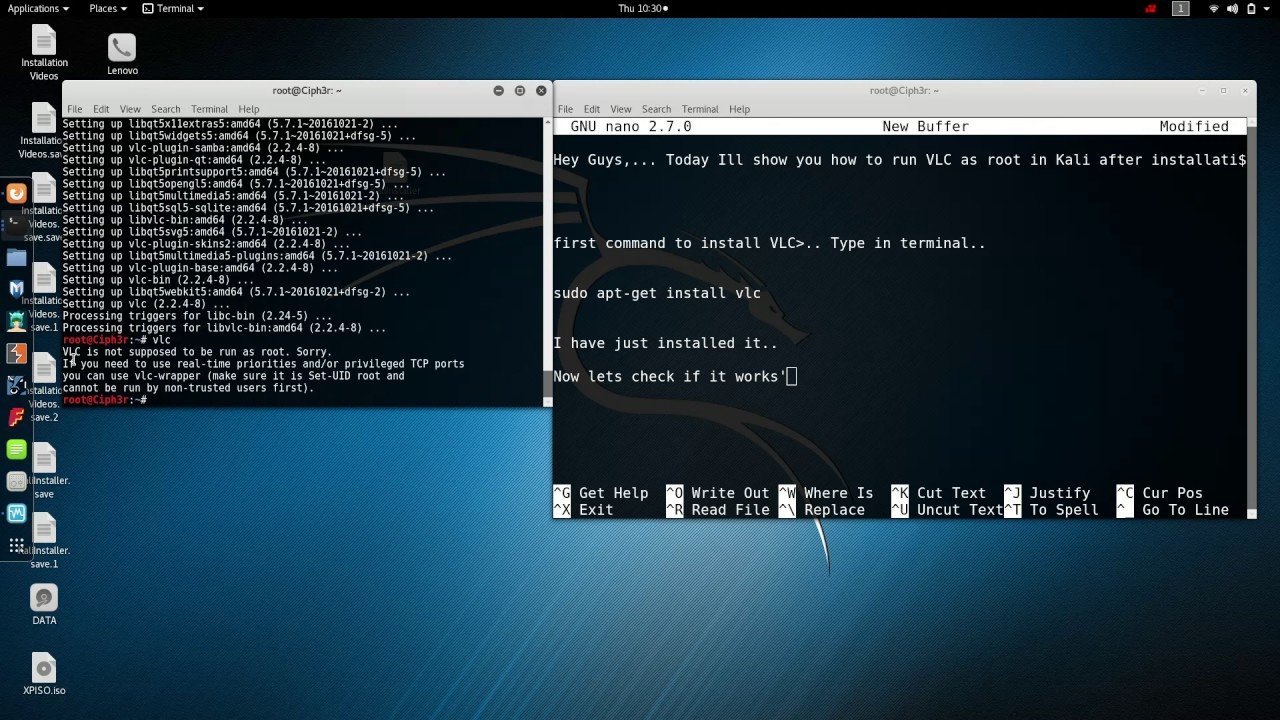Screen dimensions: 1280x720
Task: Expand the system menu arrow in top bar
Action: coord(1268,8)
